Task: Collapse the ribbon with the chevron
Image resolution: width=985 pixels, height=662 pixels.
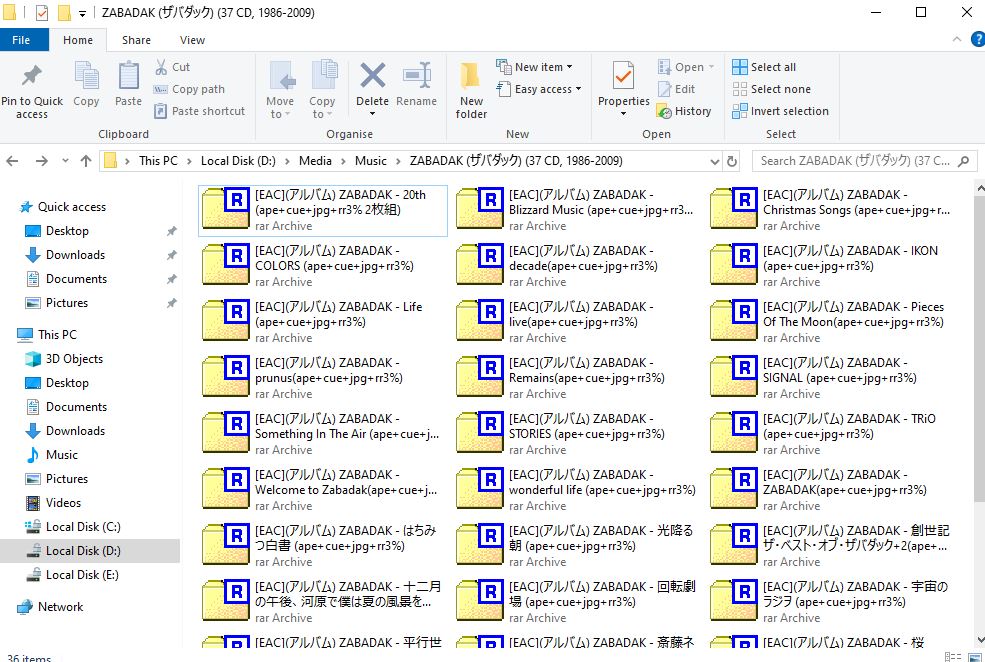Action: tap(957, 40)
